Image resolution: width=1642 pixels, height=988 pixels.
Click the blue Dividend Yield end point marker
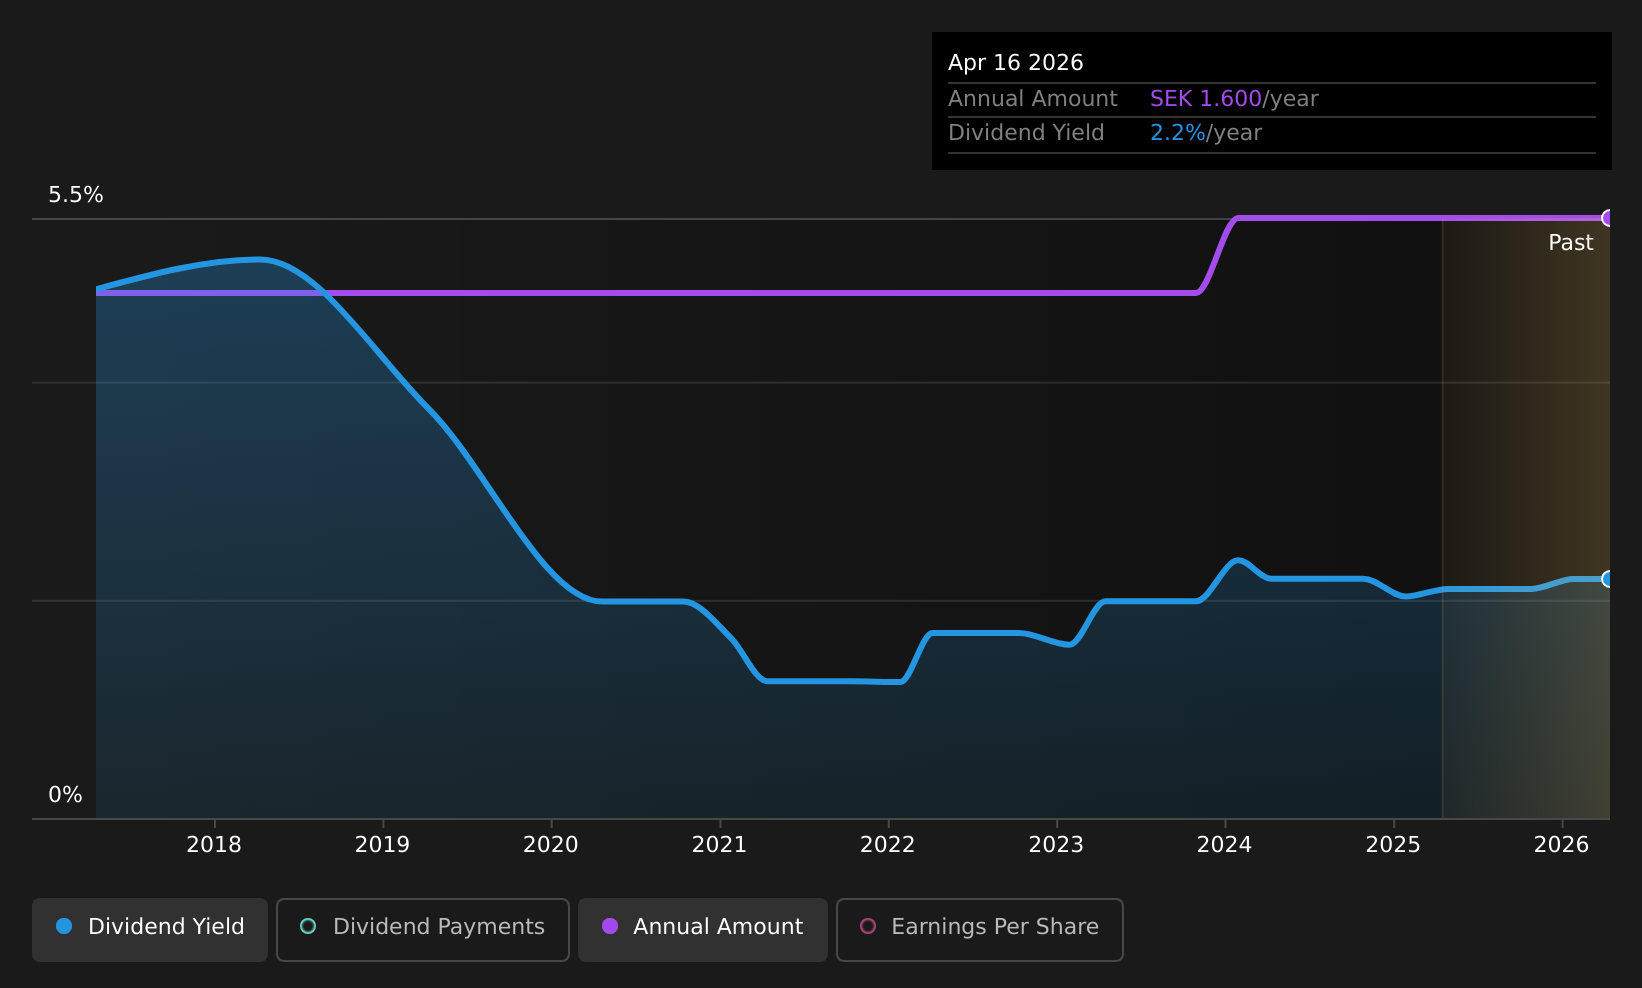1608,579
